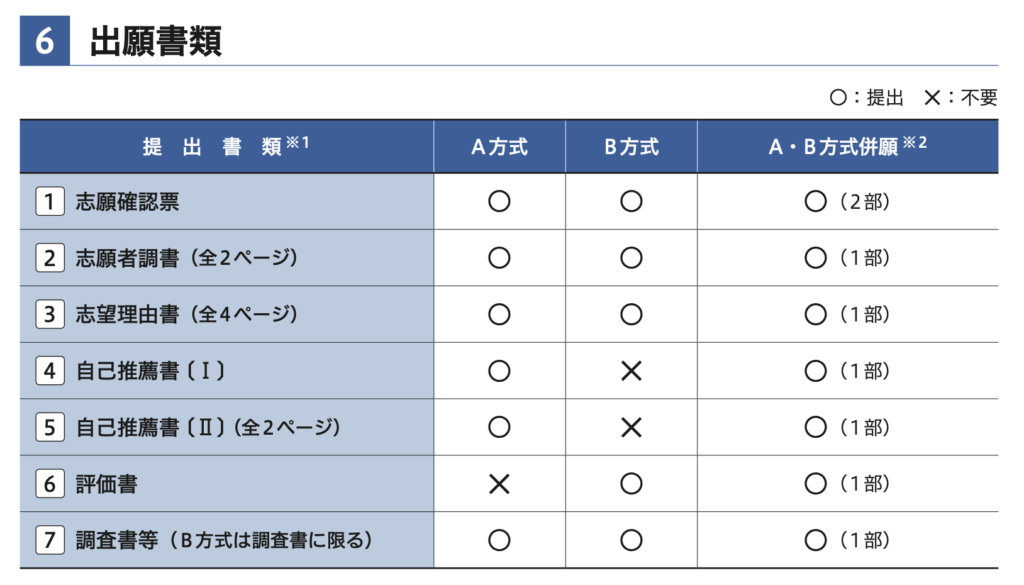Click the circle for 志願確認票 under A方式
The height and width of the screenshot is (585, 1024).
pyautogui.click(x=499, y=202)
